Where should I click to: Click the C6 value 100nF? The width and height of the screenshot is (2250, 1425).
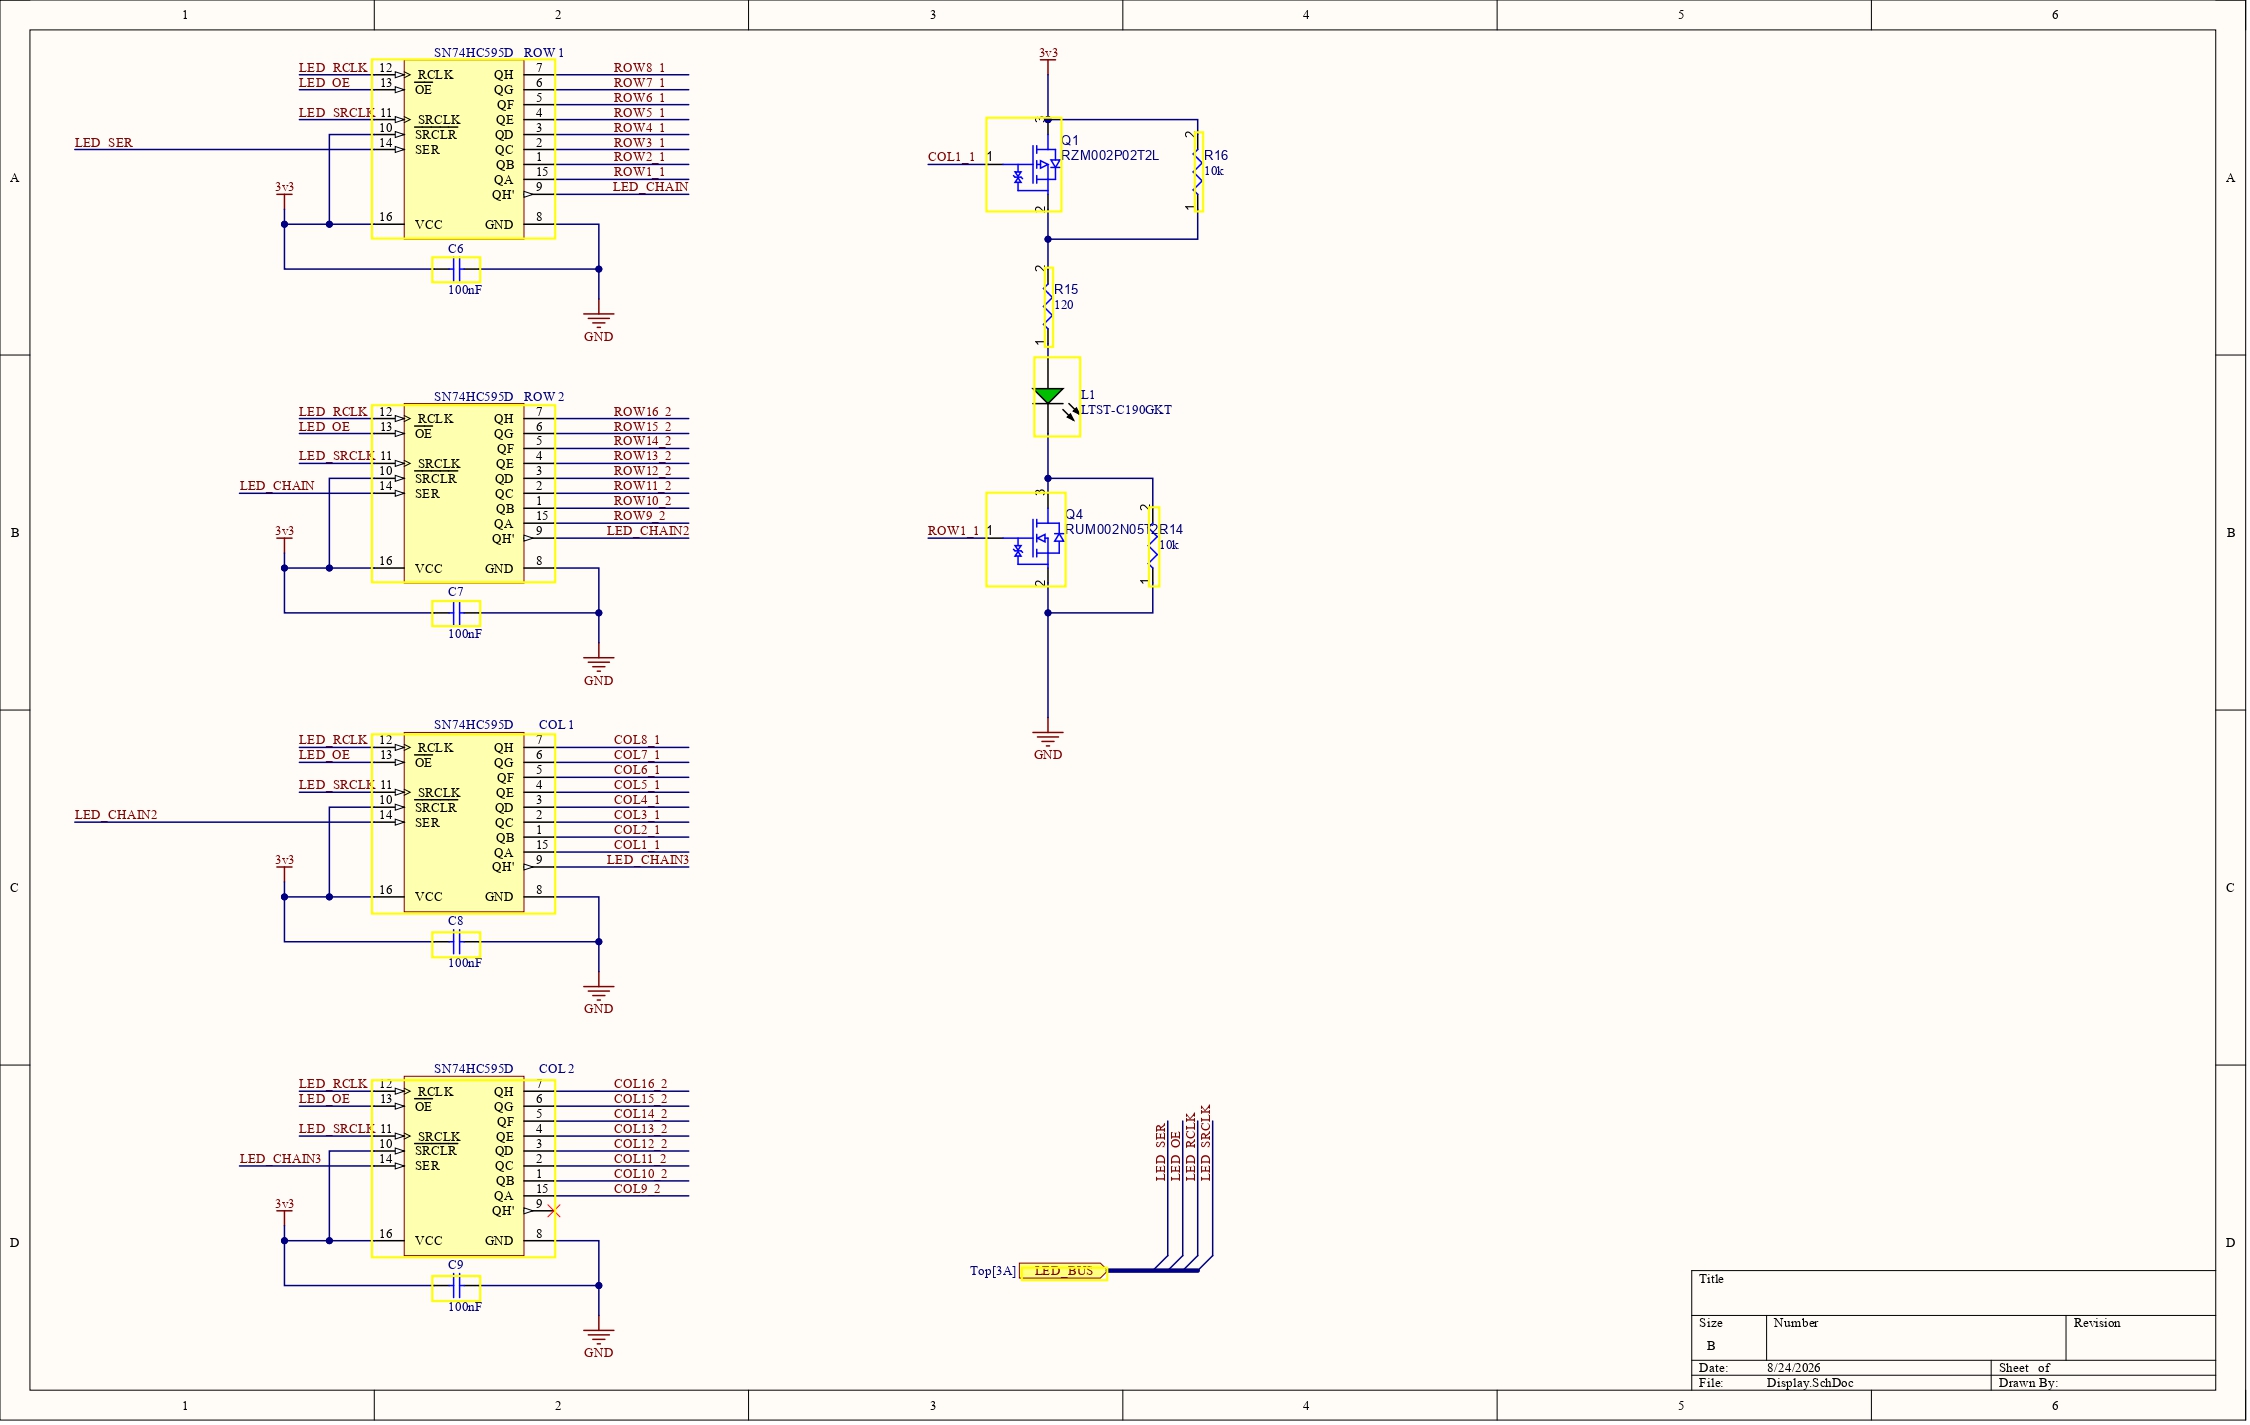coord(464,290)
